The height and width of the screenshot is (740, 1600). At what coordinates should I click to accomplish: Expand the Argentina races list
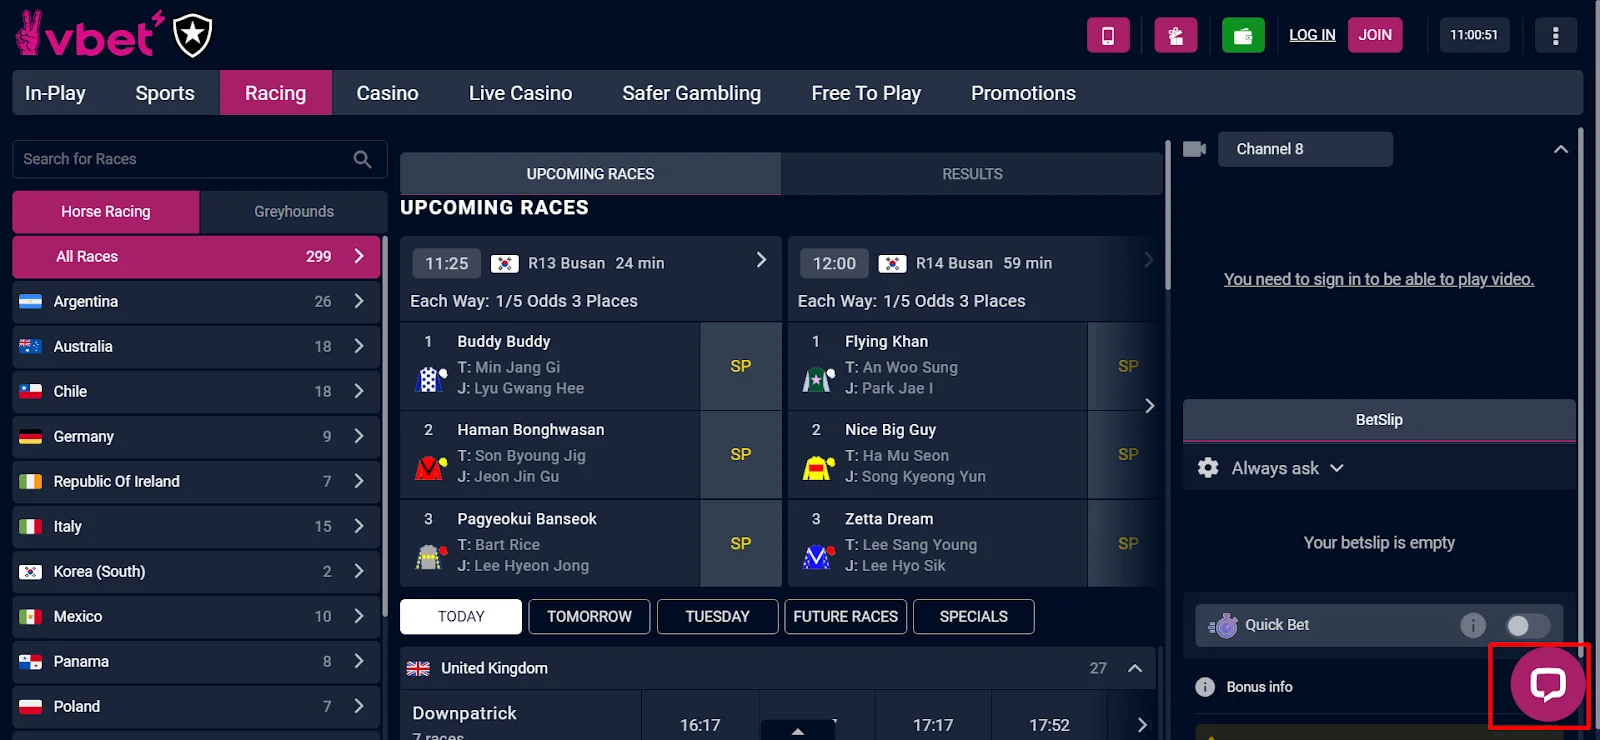(x=196, y=301)
